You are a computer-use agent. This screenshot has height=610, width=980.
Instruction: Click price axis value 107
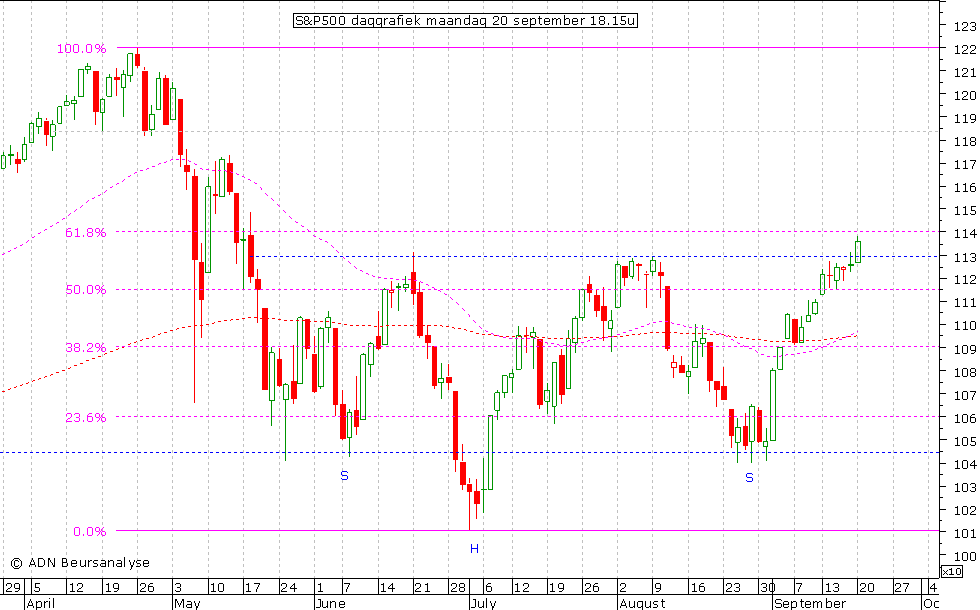[x=965, y=395]
